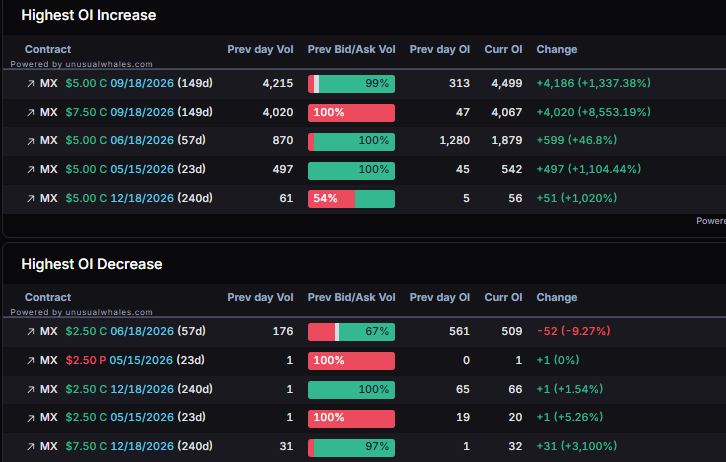Click the +497 (+1,104.44%) change value
The width and height of the screenshot is (726, 462).
588,169
